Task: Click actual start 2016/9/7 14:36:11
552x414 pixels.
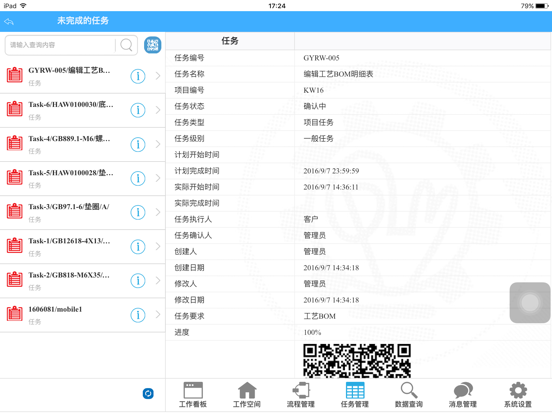Action: (331, 187)
